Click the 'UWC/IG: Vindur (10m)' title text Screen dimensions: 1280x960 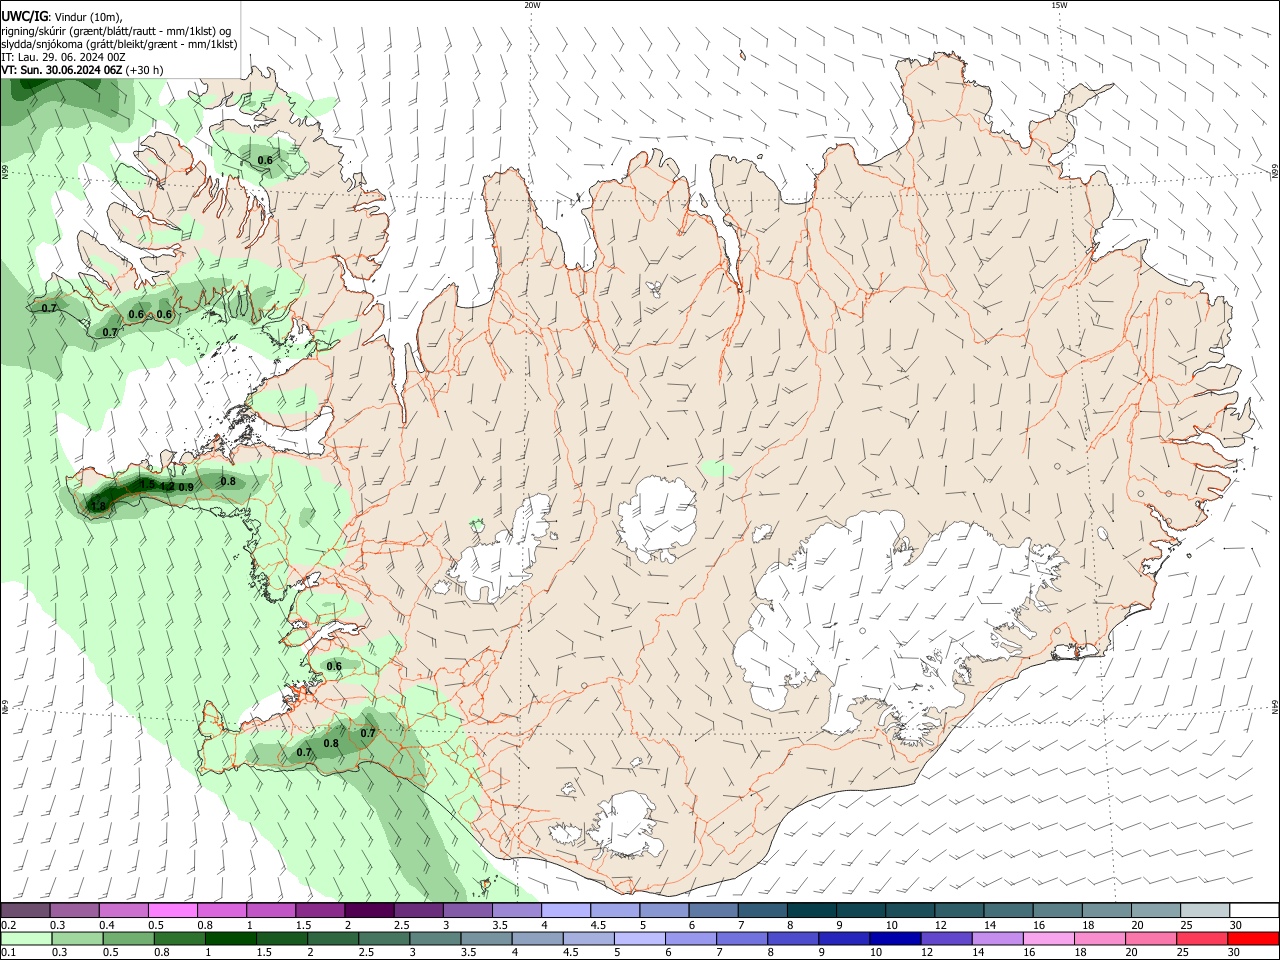click(x=62, y=17)
